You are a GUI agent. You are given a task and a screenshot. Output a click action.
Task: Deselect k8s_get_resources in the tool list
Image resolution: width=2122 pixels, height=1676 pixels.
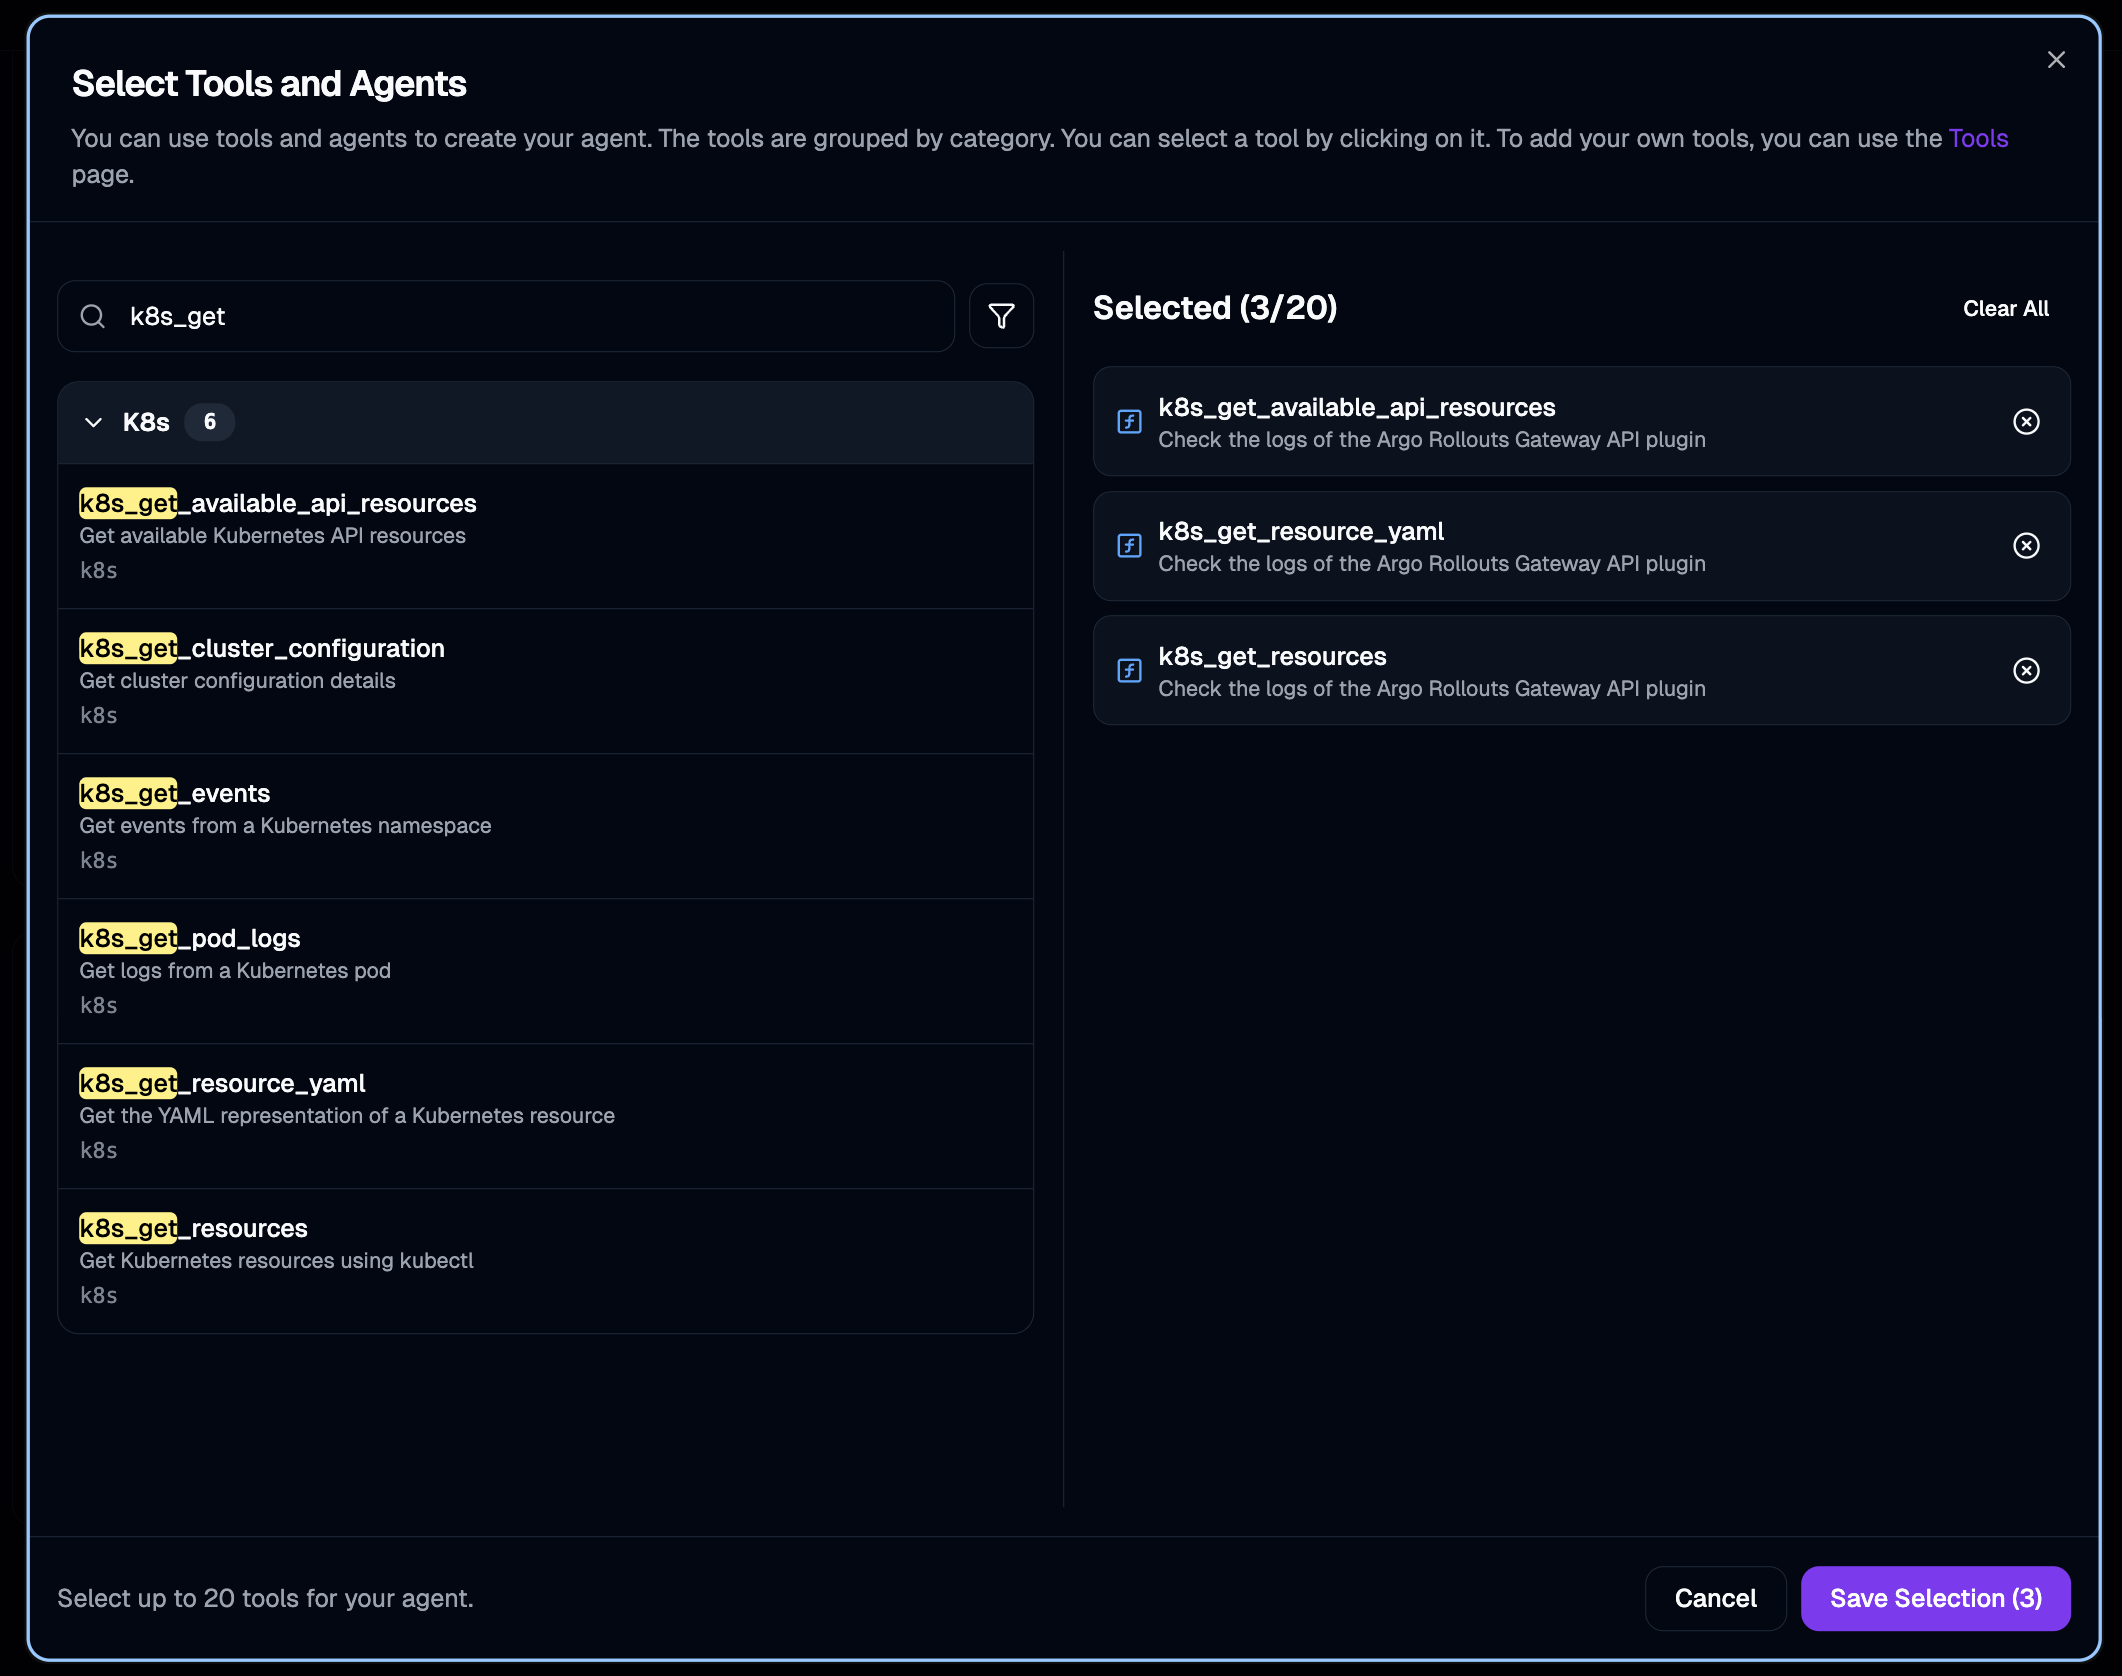[545, 1260]
